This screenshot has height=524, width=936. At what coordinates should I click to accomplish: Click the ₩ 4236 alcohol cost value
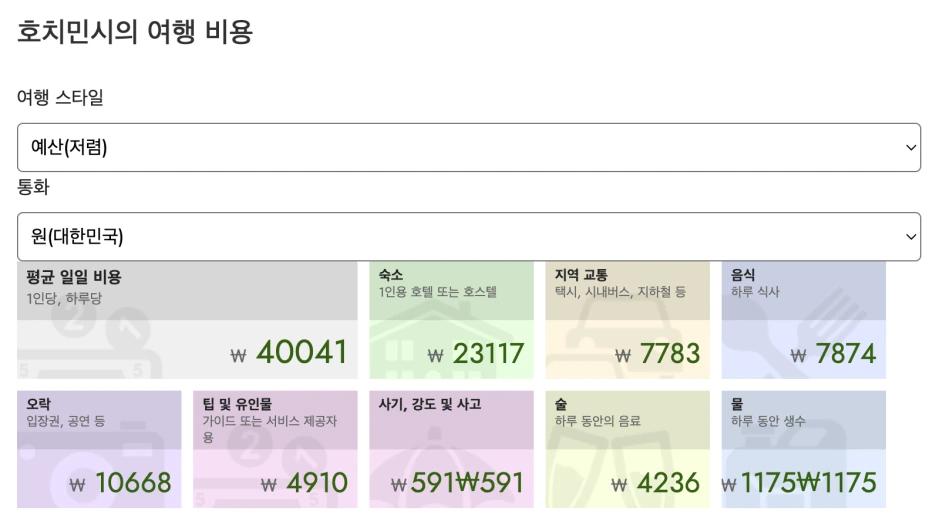coord(655,483)
